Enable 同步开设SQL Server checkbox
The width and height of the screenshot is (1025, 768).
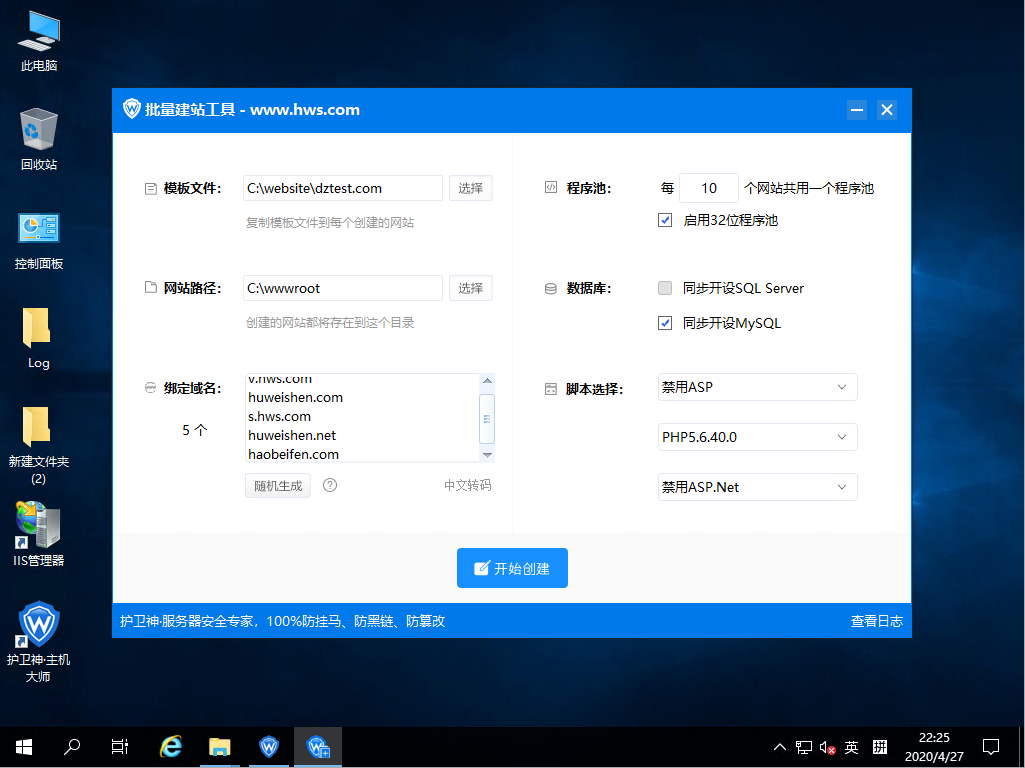pyautogui.click(x=665, y=288)
